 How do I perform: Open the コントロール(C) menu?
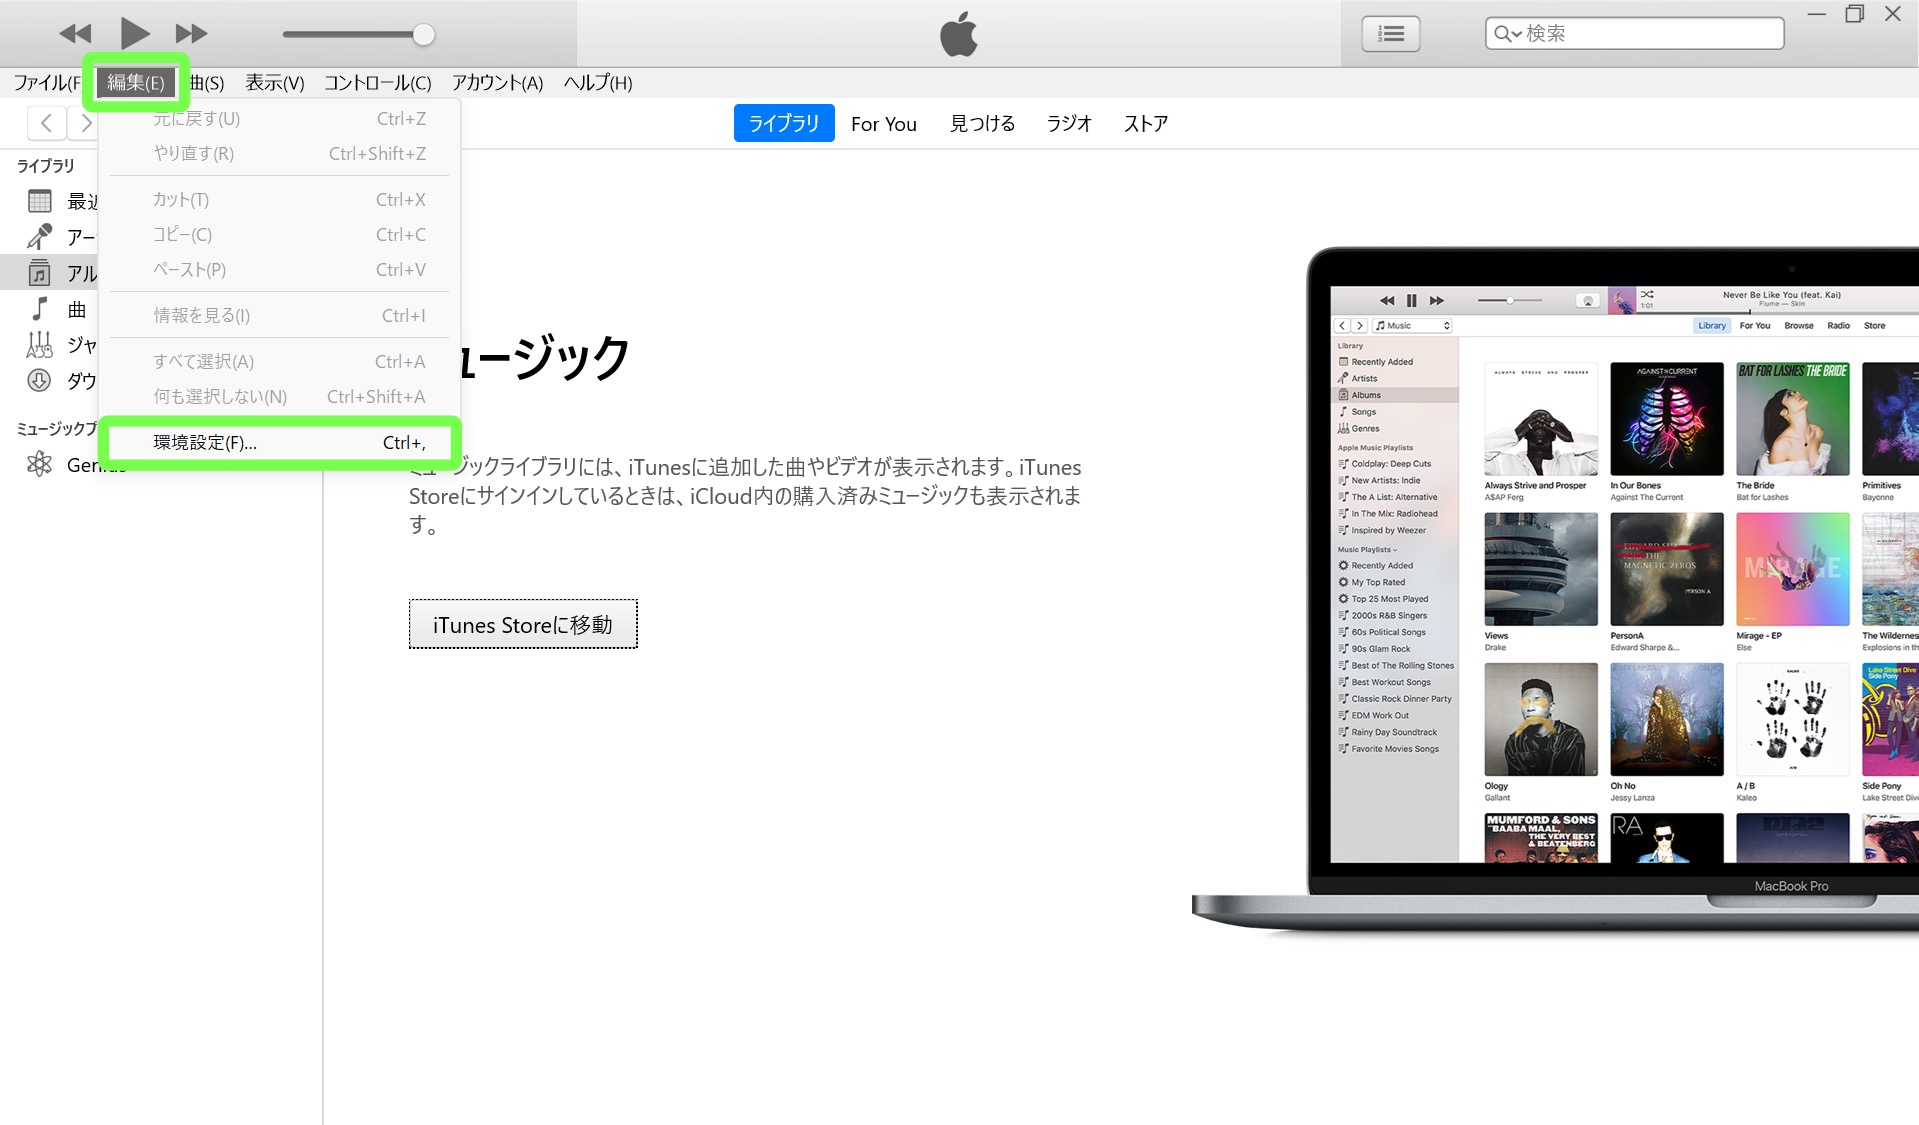[x=377, y=83]
